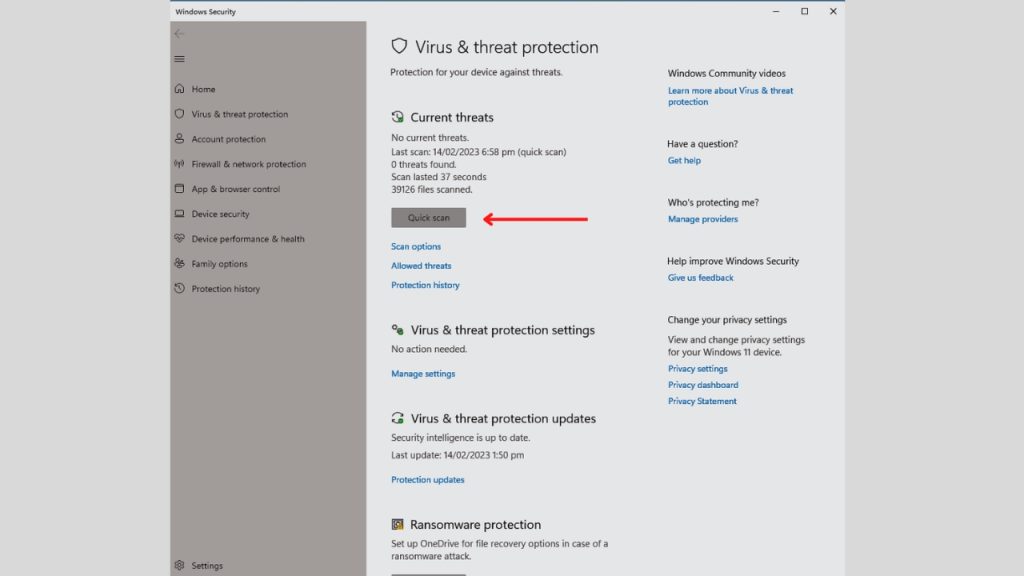This screenshot has width=1024, height=576.
Task: Open Protection history in the sidebar
Action: point(225,289)
